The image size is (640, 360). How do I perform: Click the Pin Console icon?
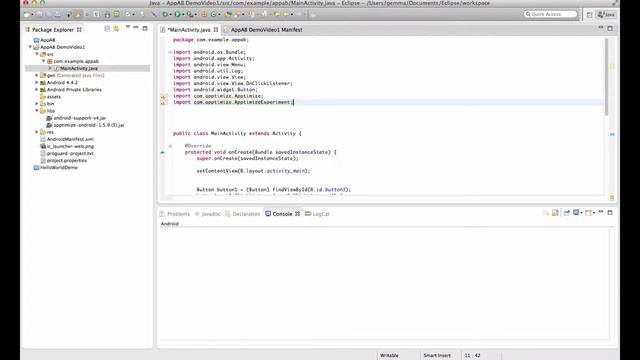coord(567,213)
